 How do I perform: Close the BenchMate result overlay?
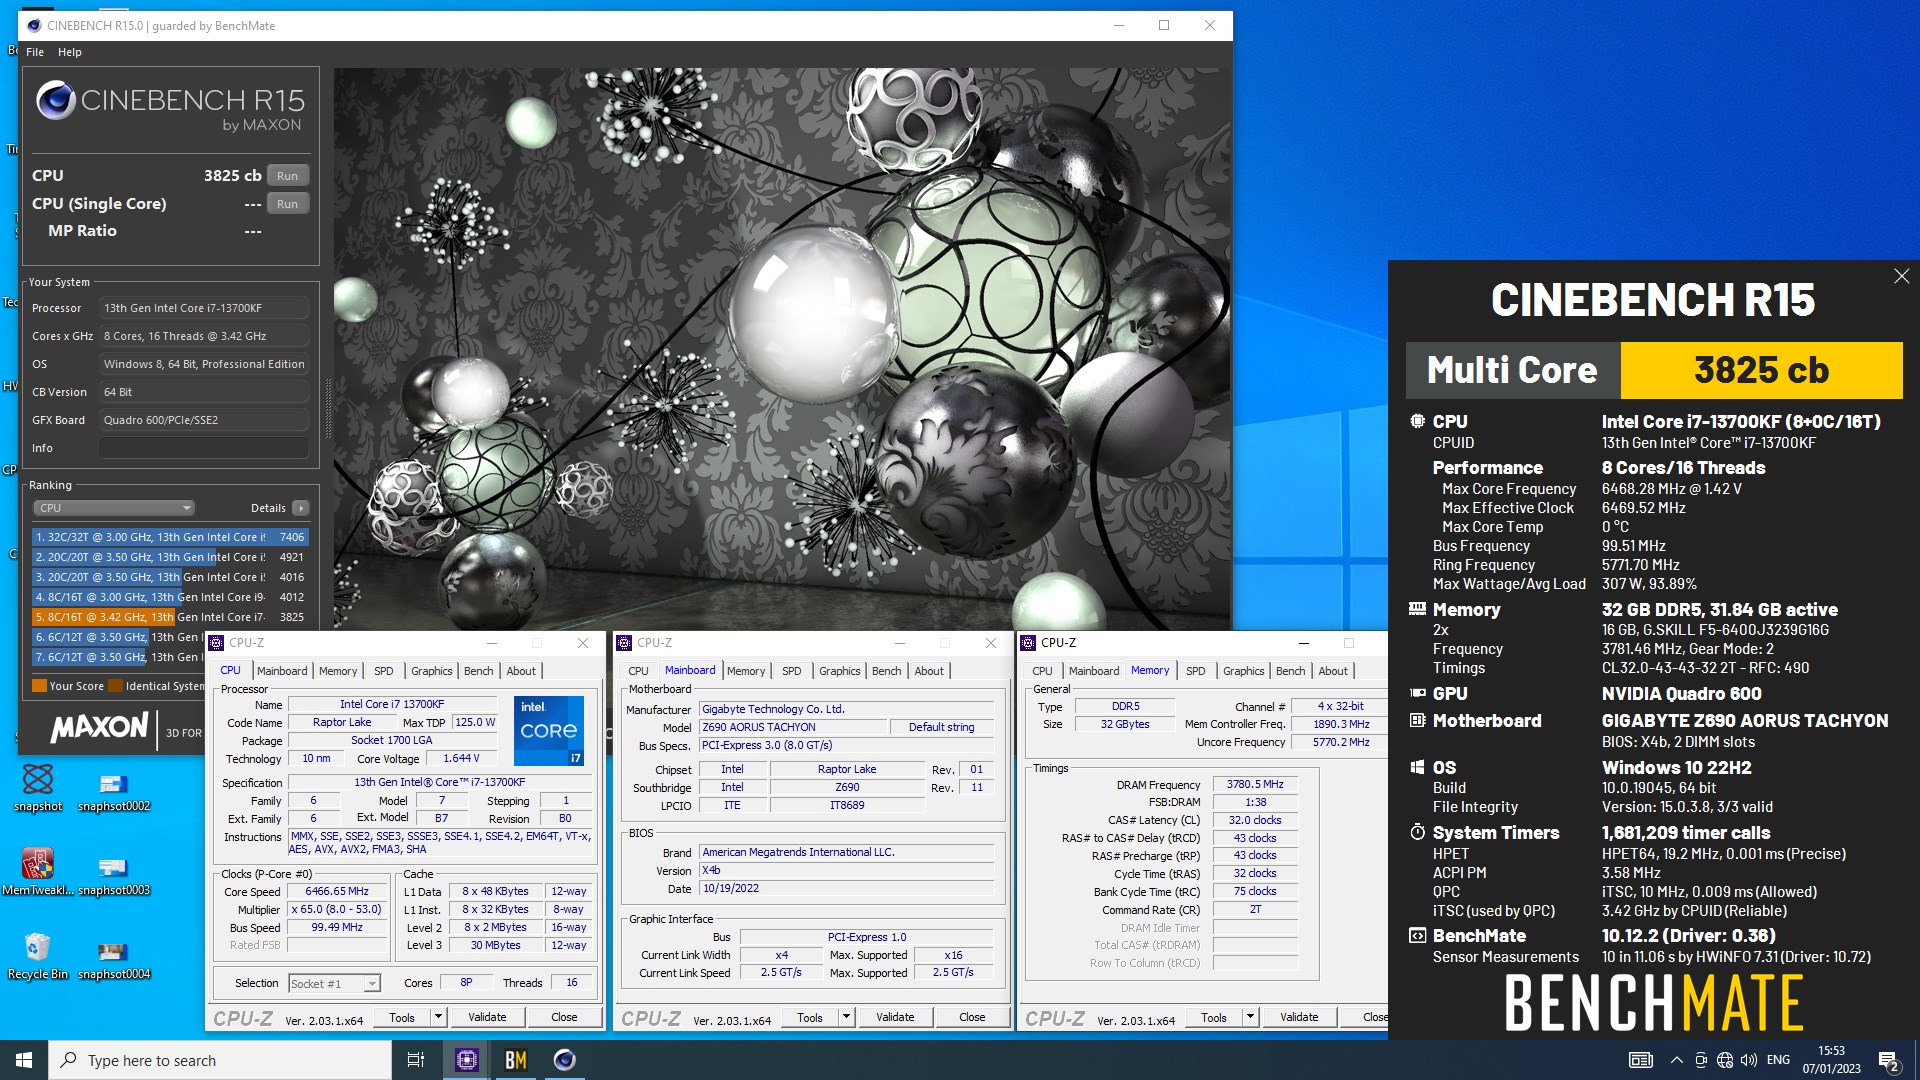(x=1901, y=276)
